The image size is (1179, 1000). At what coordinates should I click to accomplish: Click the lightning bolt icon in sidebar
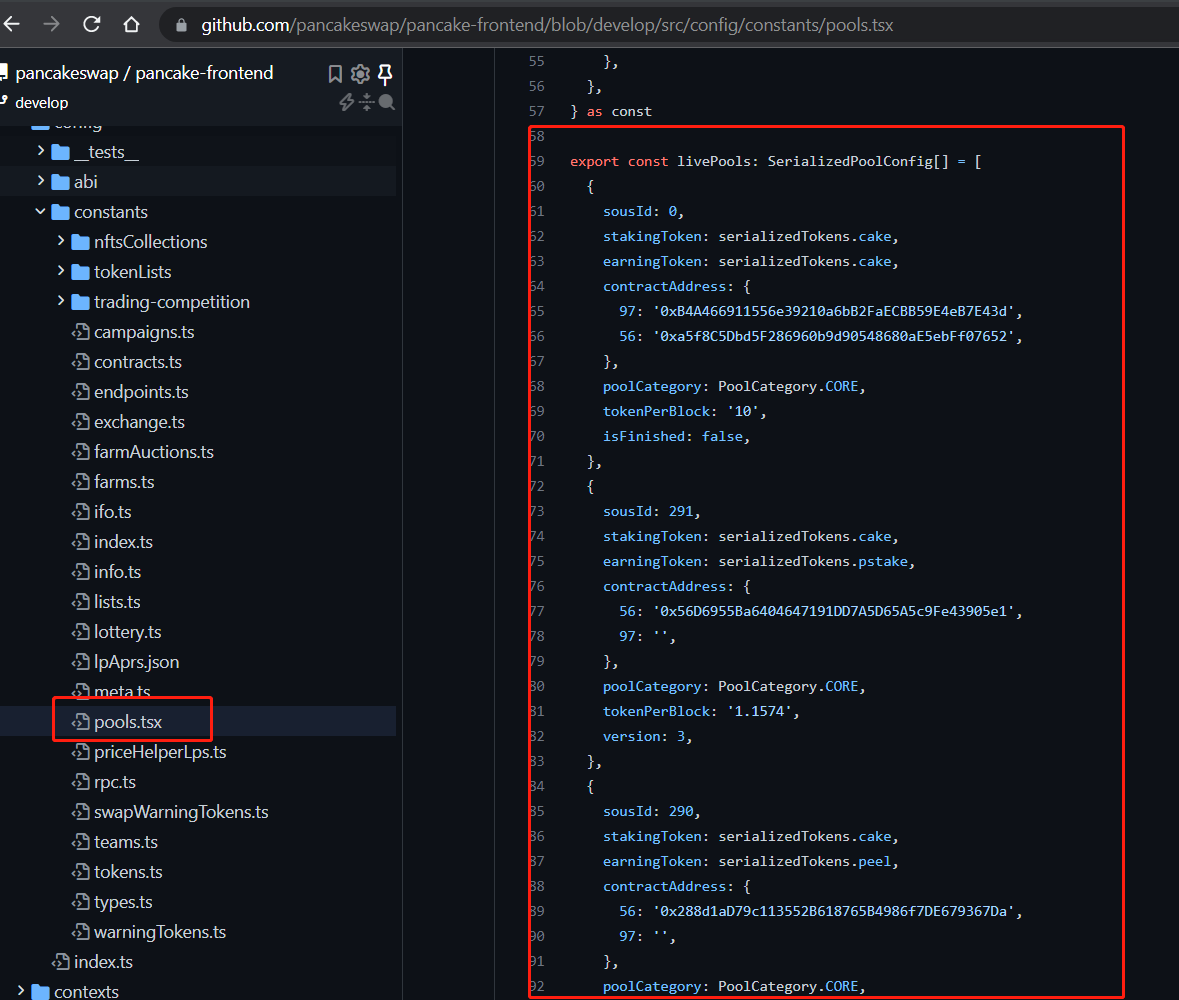[347, 102]
